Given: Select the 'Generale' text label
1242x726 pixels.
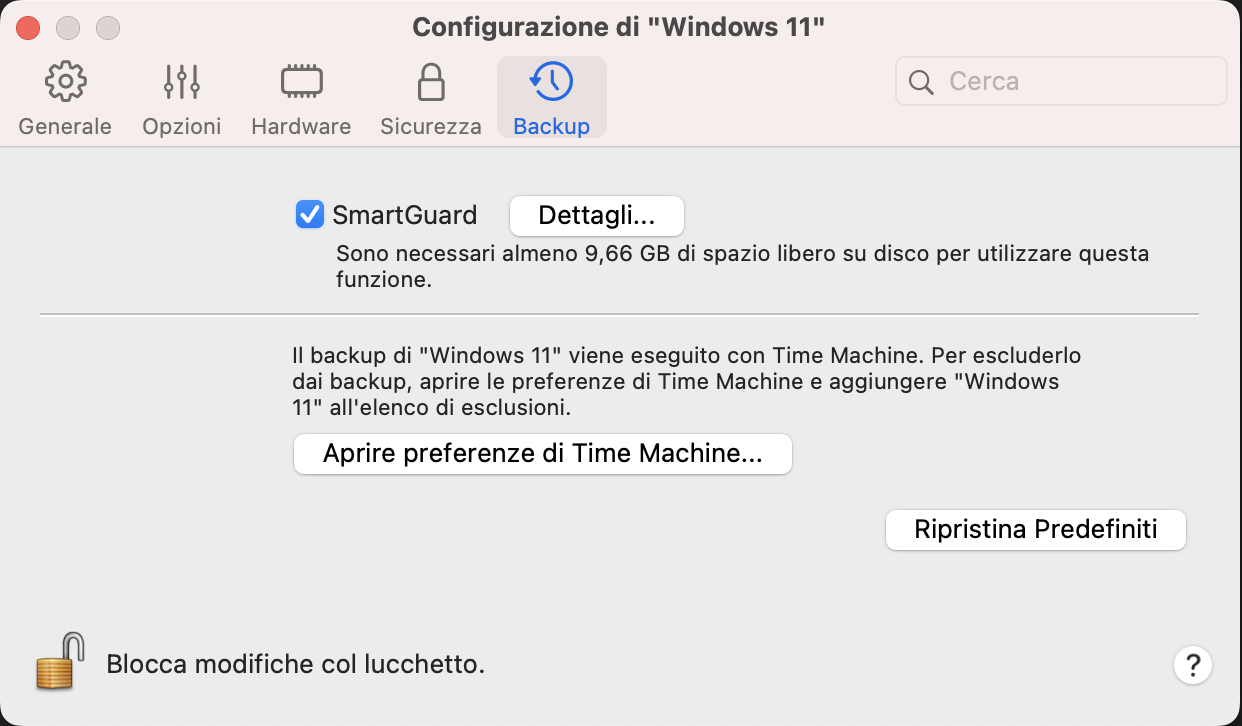Looking at the screenshot, I should 65,127.
